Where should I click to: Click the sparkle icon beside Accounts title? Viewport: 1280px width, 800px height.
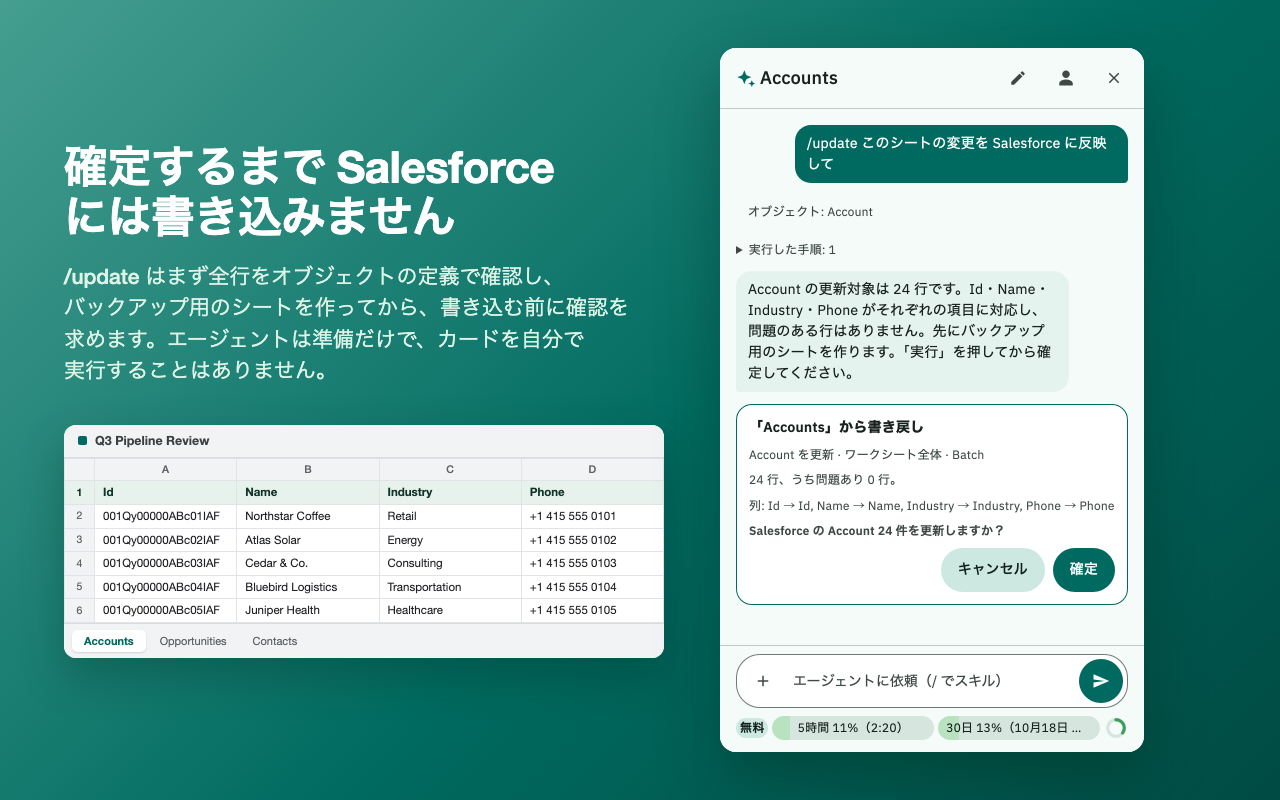pos(746,78)
